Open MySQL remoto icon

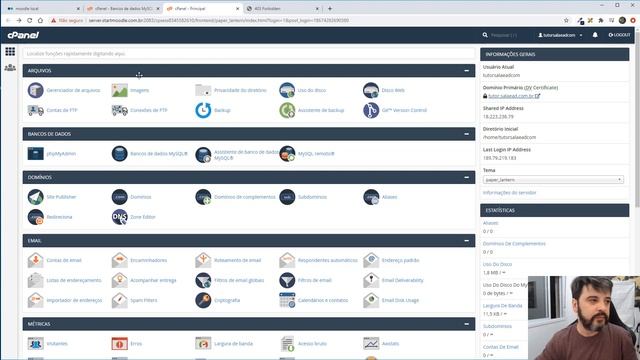tap(287, 153)
